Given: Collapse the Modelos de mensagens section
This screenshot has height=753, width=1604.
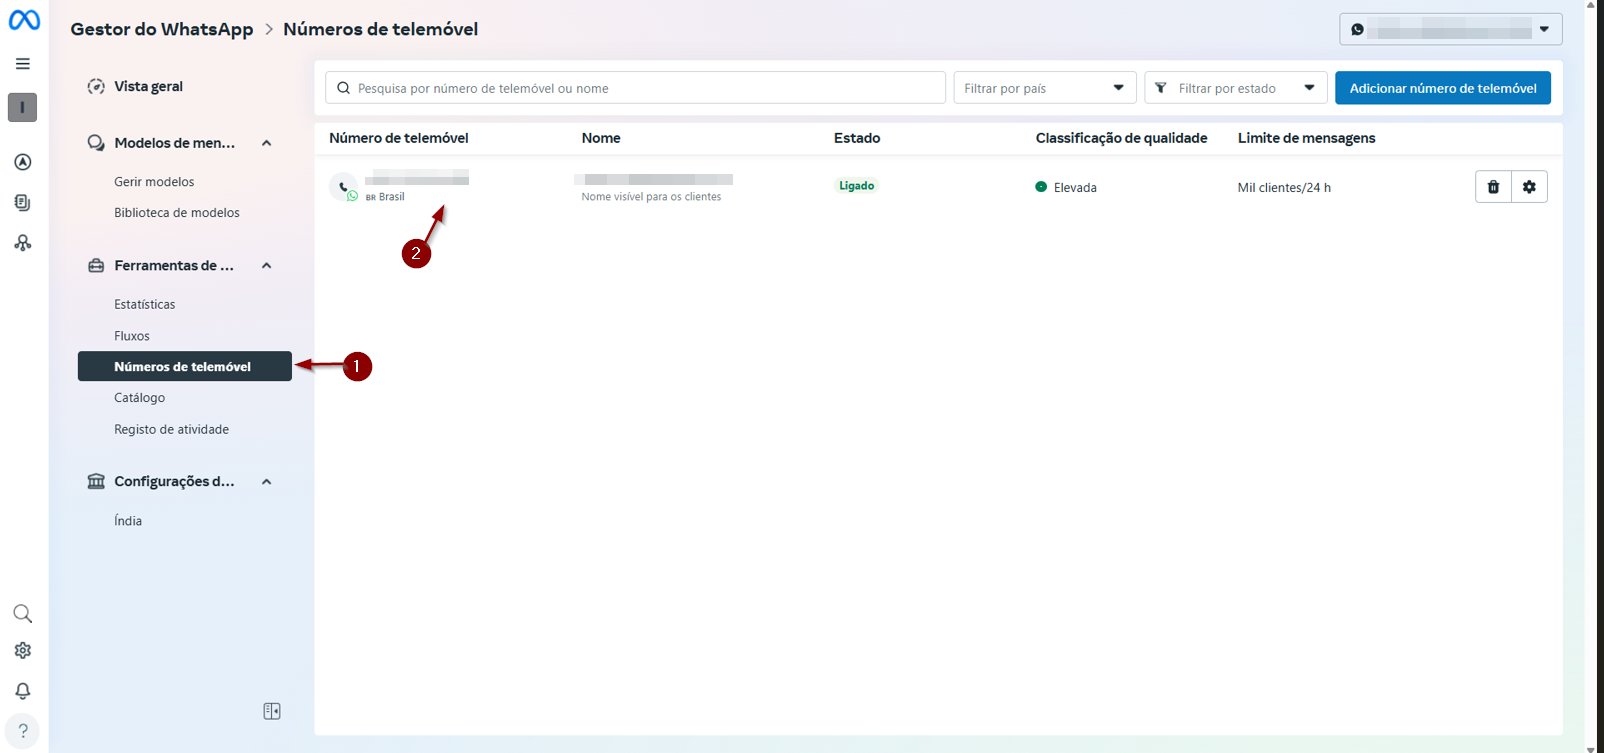Looking at the screenshot, I should pos(267,143).
